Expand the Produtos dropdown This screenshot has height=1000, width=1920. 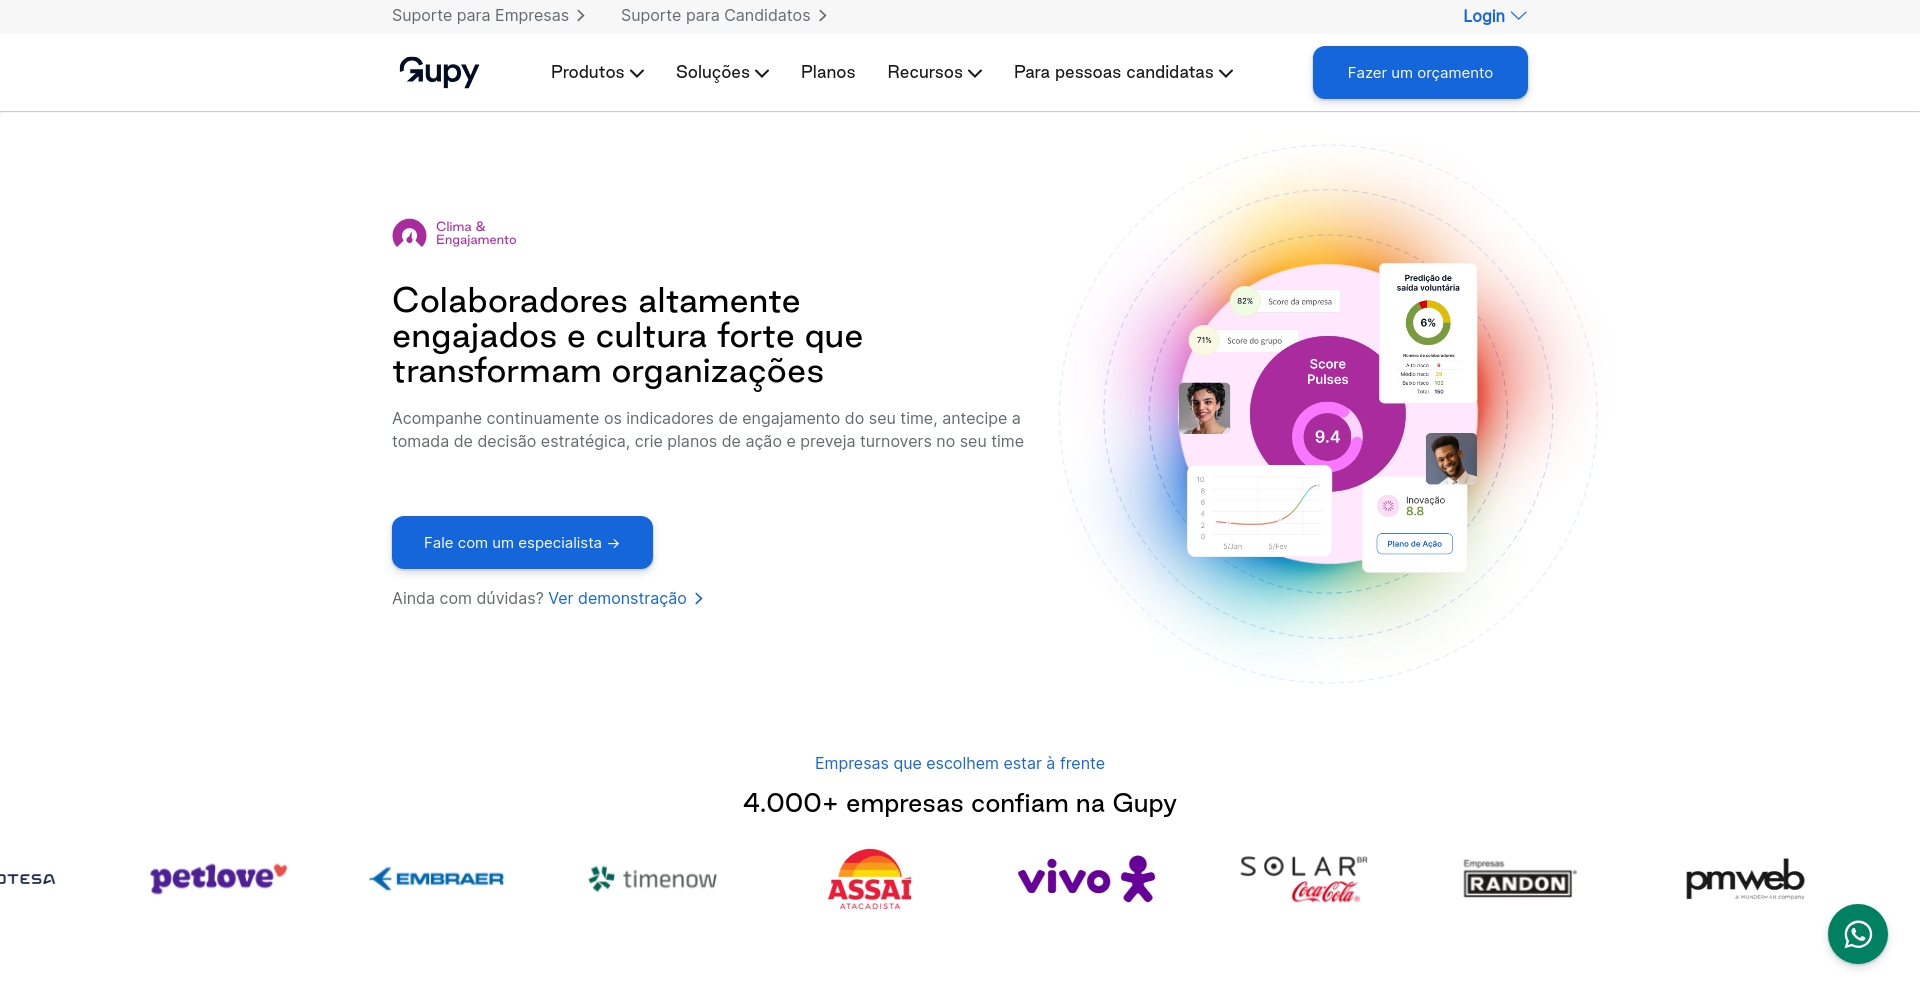[x=597, y=72]
